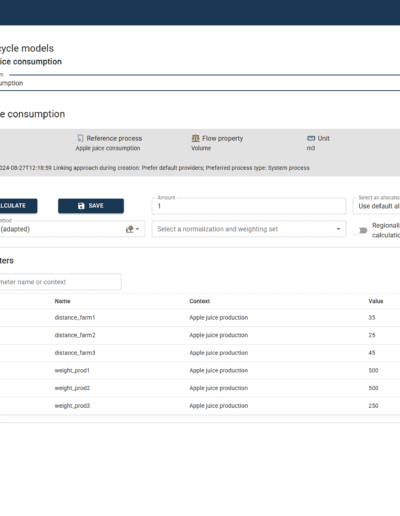Click the CALCULATE button
This screenshot has height=516, width=400.
pyautogui.click(x=18, y=206)
